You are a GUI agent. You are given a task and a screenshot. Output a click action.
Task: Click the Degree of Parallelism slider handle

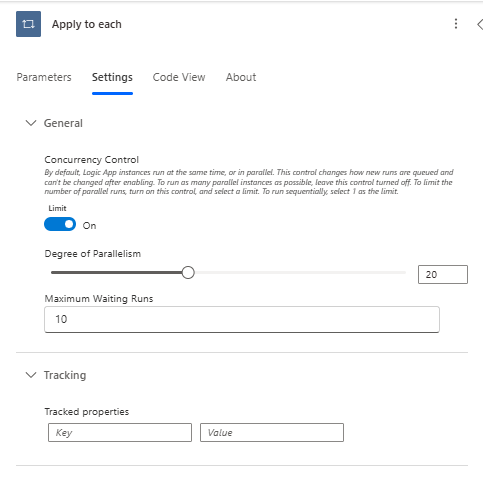188,272
